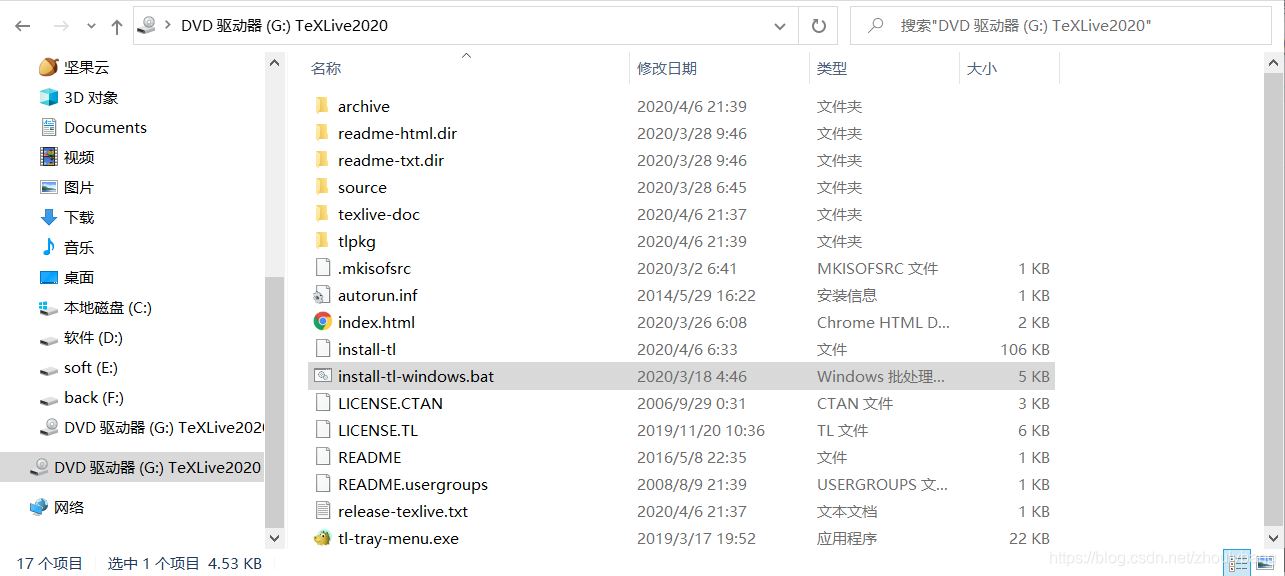Sort by the 类型 column header
1285x576 pixels.
[x=831, y=68]
